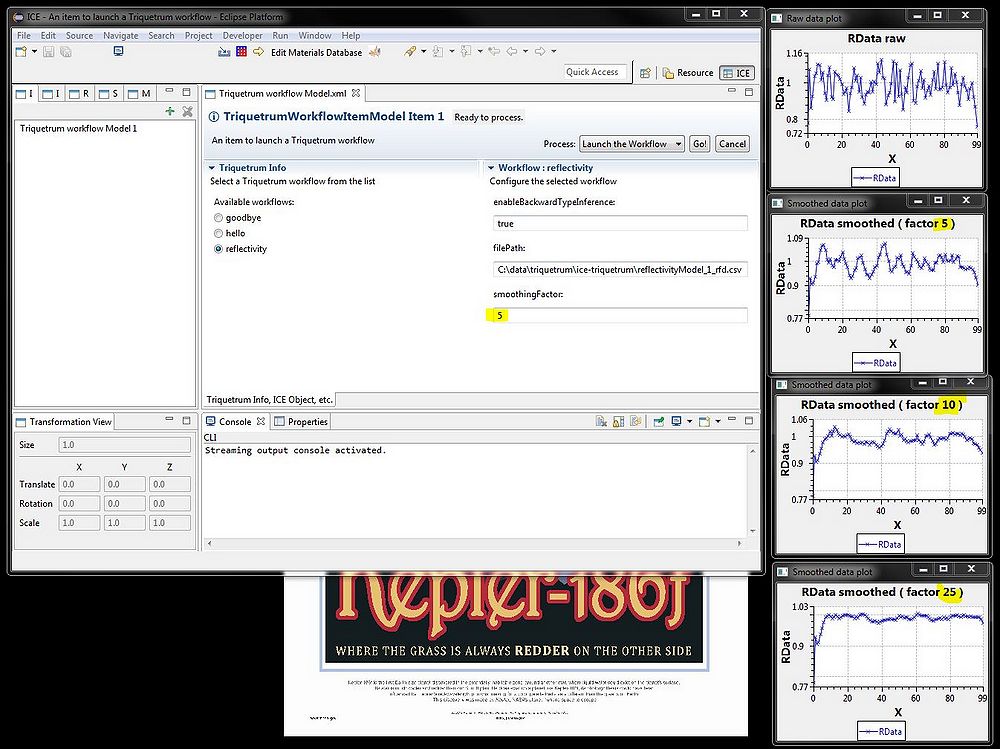Open the Developer menu
1000x749 pixels.
(x=242, y=35)
